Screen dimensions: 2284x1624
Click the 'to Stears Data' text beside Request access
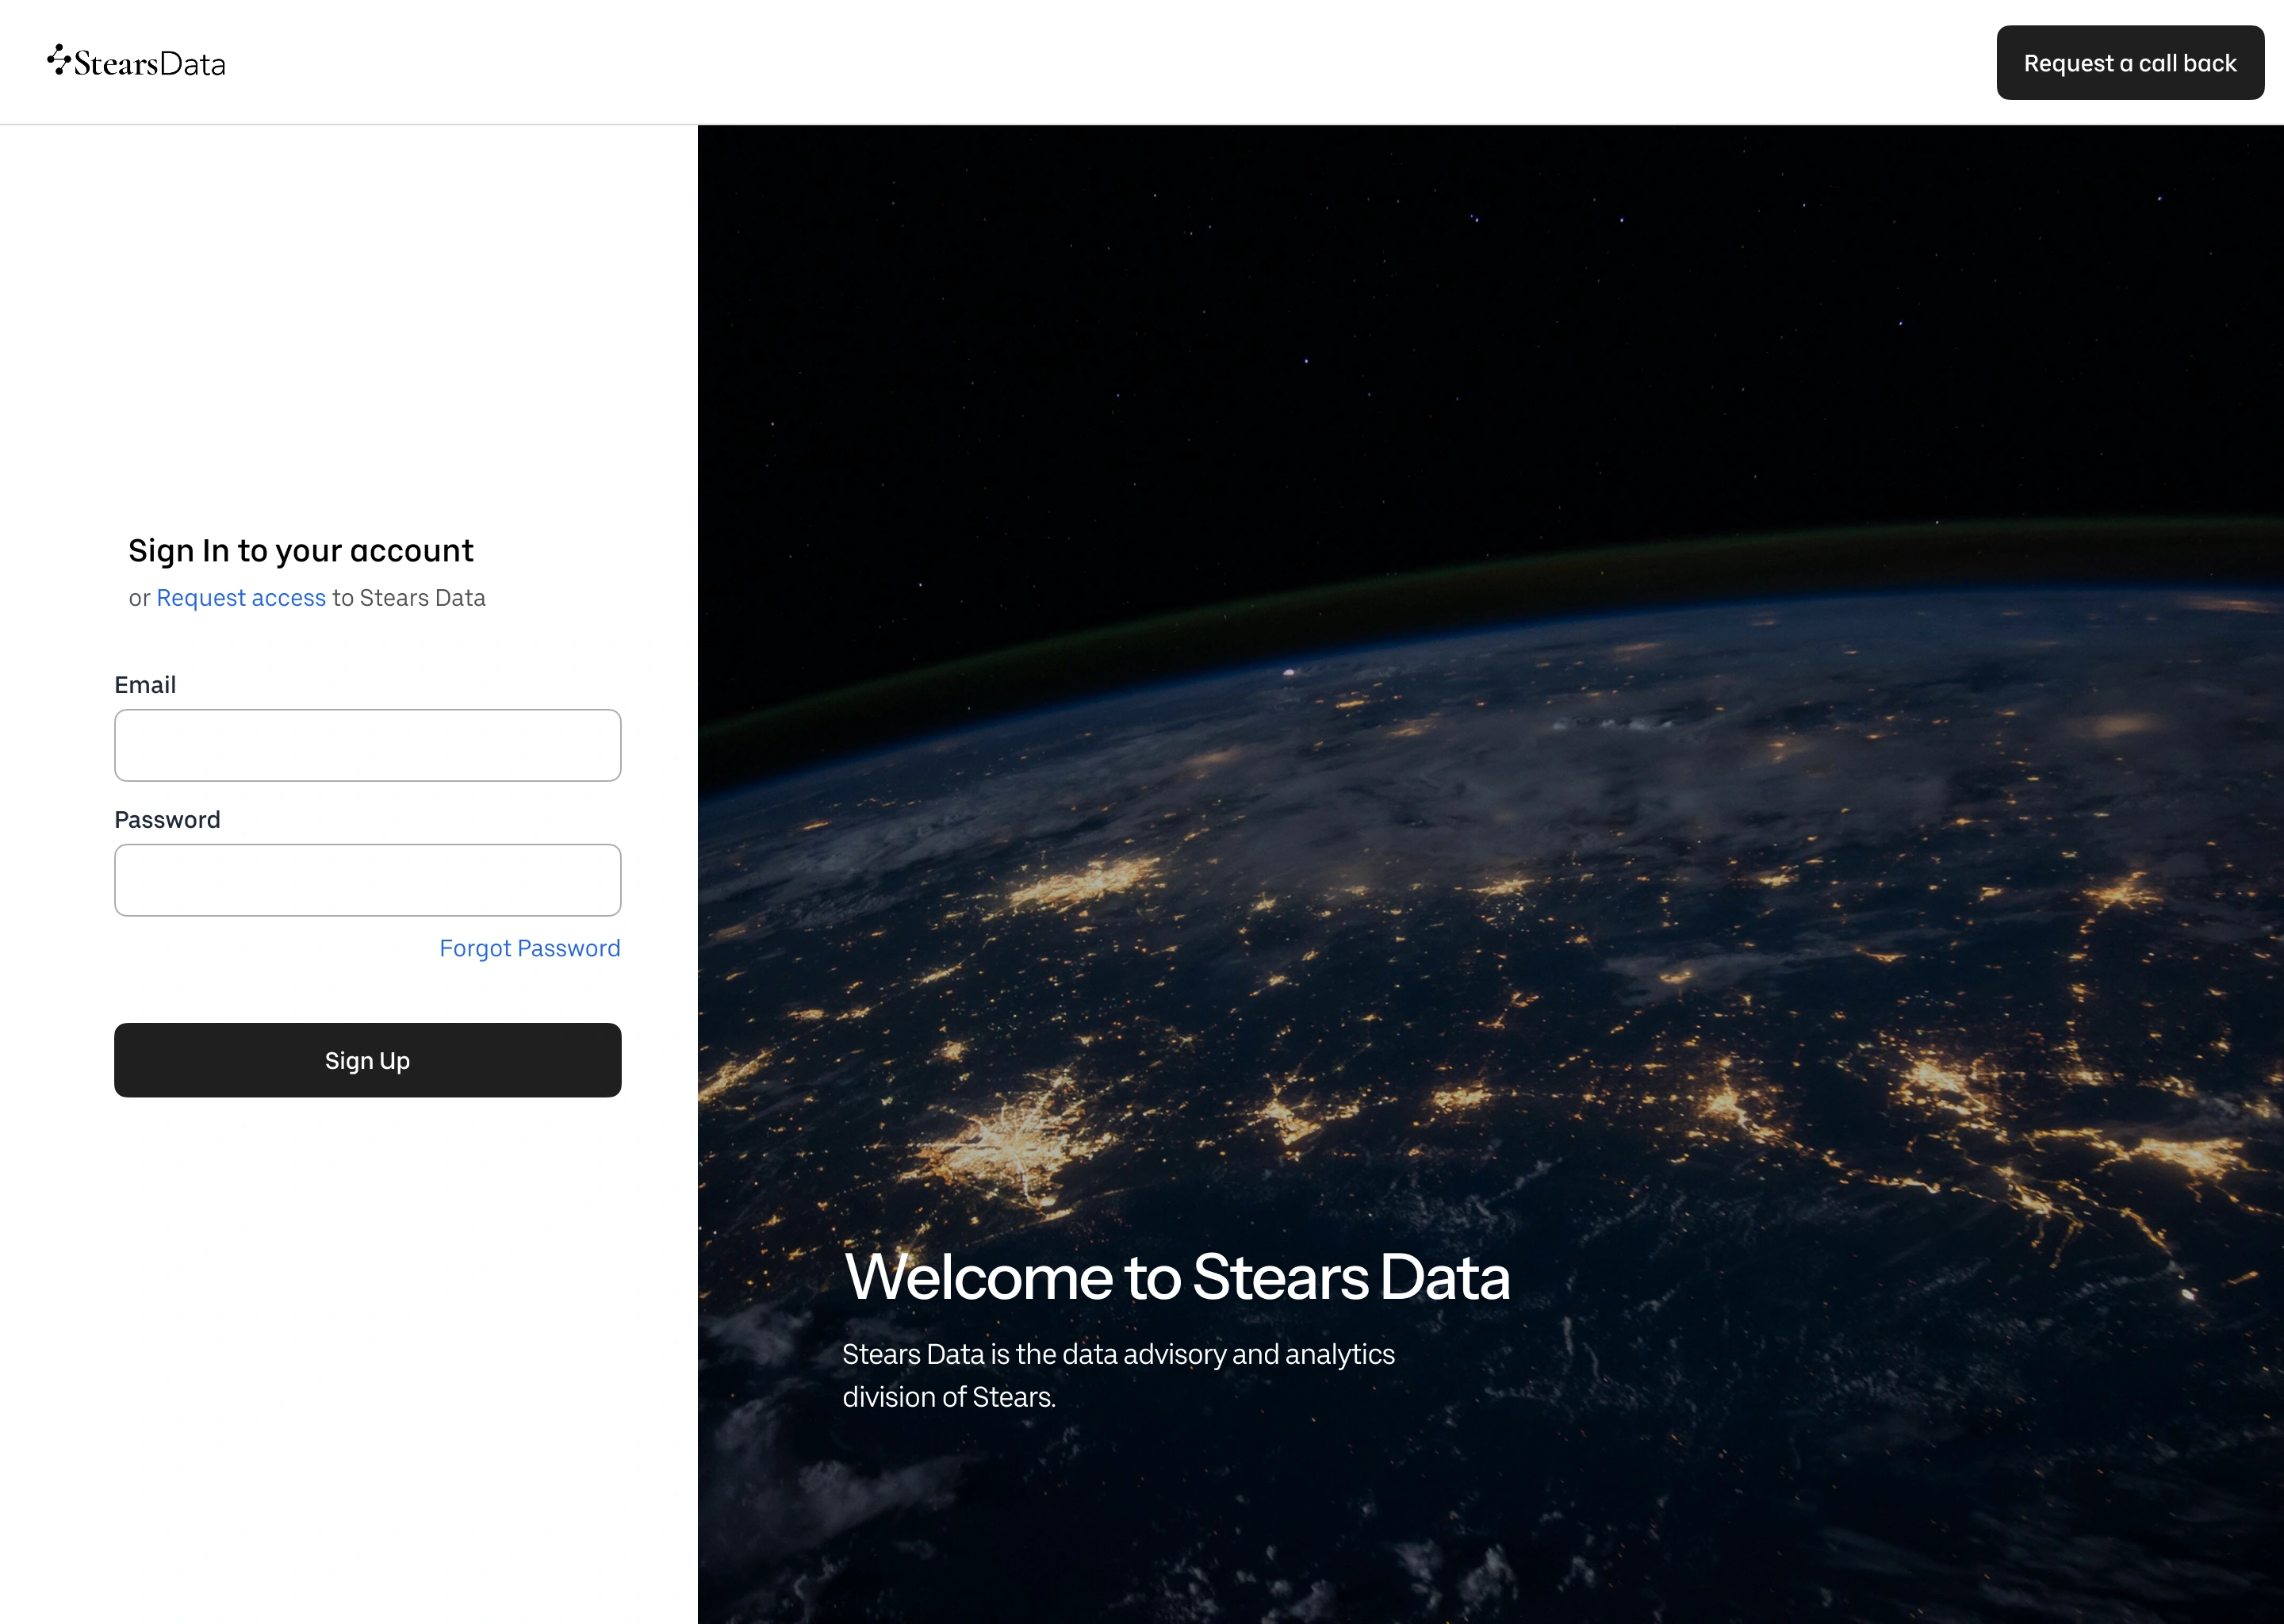pos(409,598)
